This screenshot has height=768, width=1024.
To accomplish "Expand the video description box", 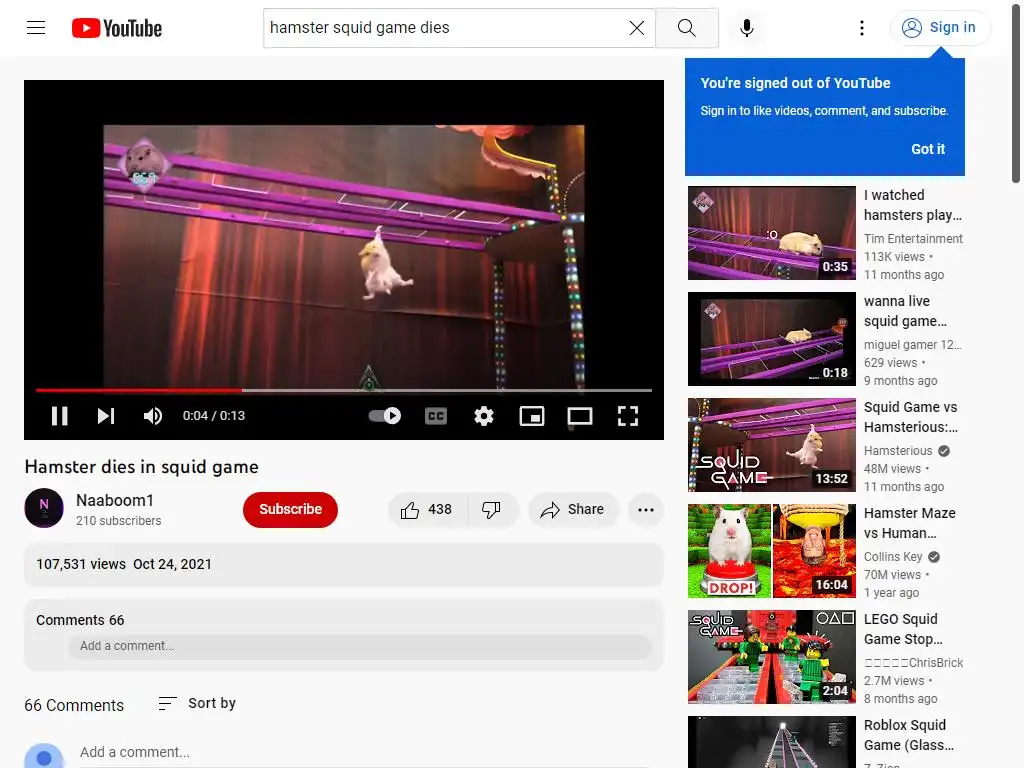I will point(344,564).
